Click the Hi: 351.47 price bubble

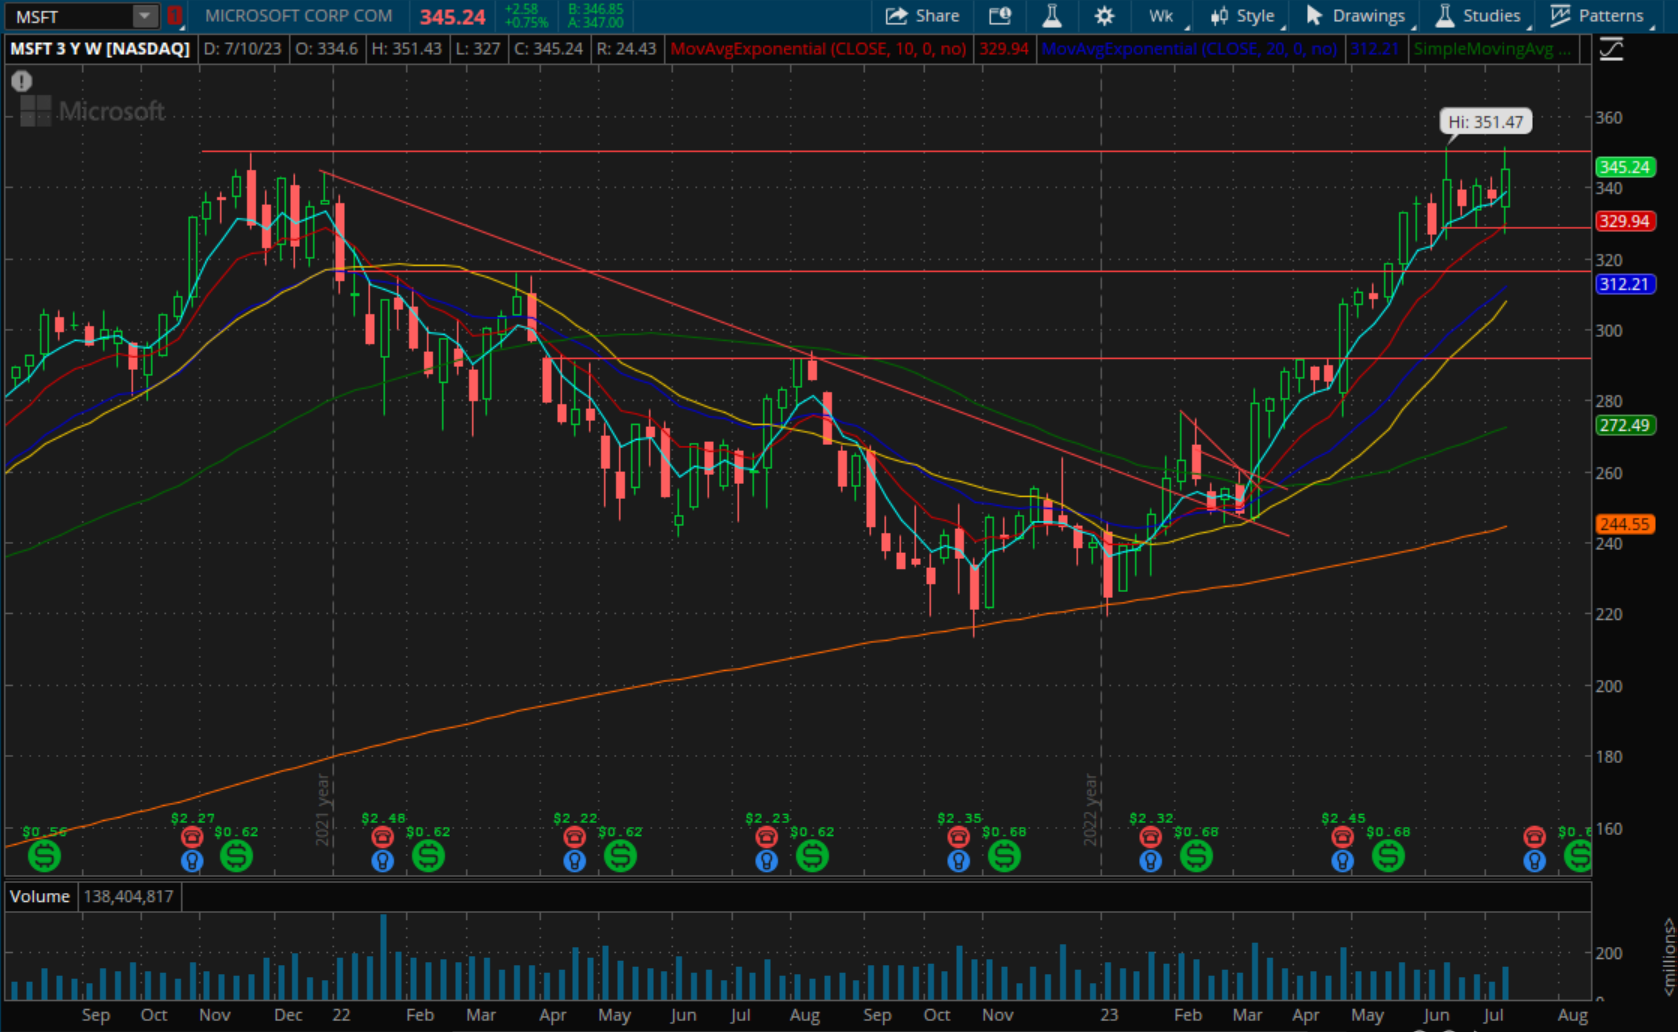1486,122
